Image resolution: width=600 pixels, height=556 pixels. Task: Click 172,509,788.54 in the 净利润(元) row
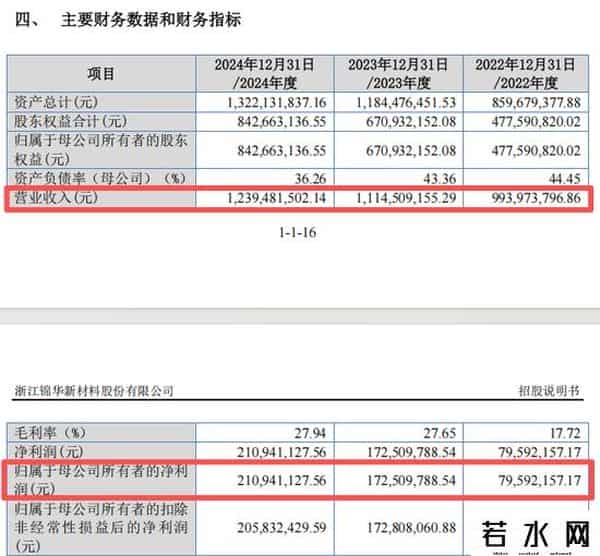coord(411,453)
